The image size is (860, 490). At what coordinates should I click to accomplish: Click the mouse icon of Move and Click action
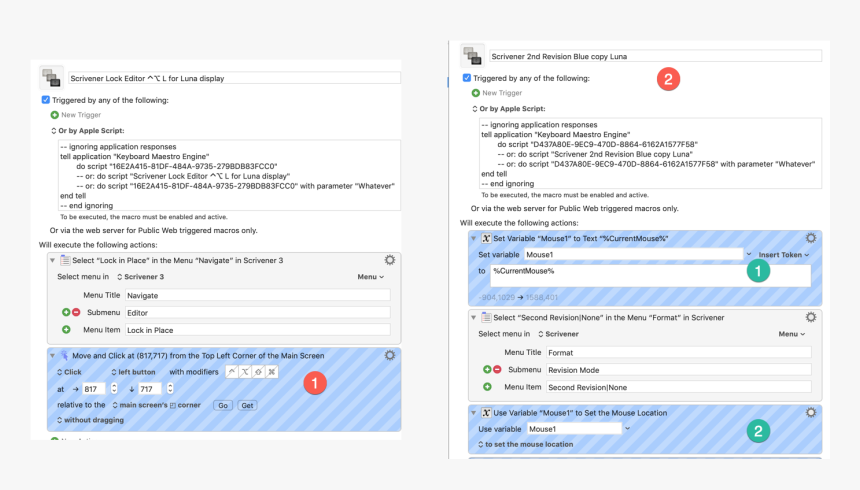65,356
